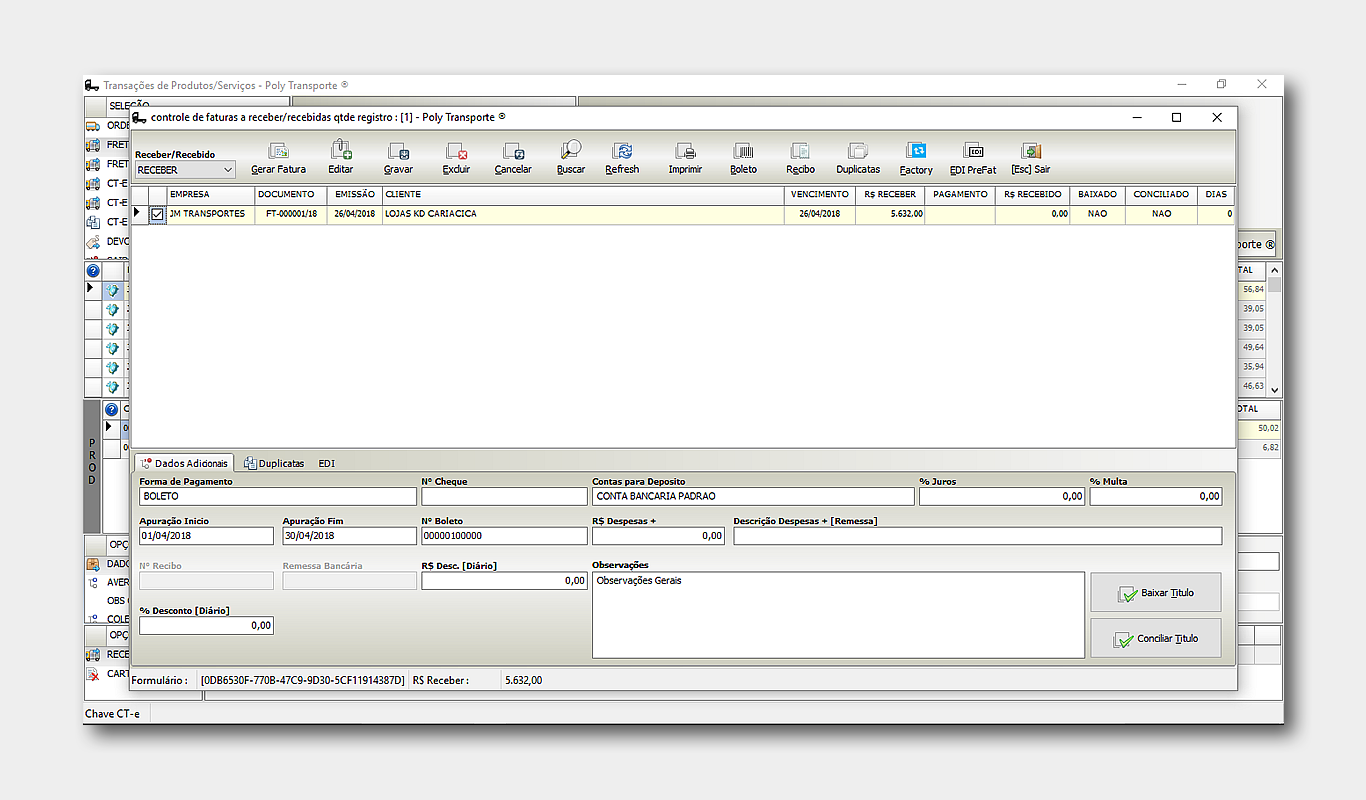The width and height of the screenshot is (1366, 800).
Task: Click the 56,84 value in the background grid
Action: pos(1253,289)
